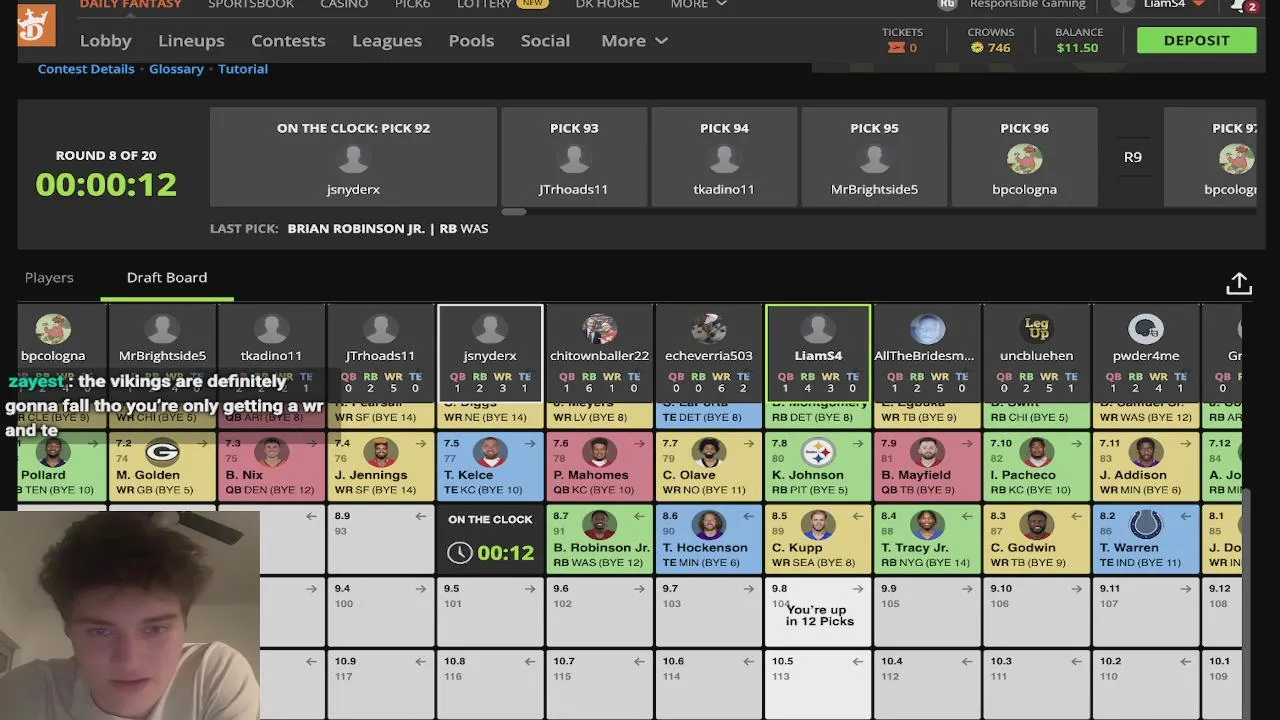The height and width of the screenshot is (720, 1280).
Task: Click tkadino11 avatar in Pick 94
Action: pyautogui.click(x=724, y=159)
